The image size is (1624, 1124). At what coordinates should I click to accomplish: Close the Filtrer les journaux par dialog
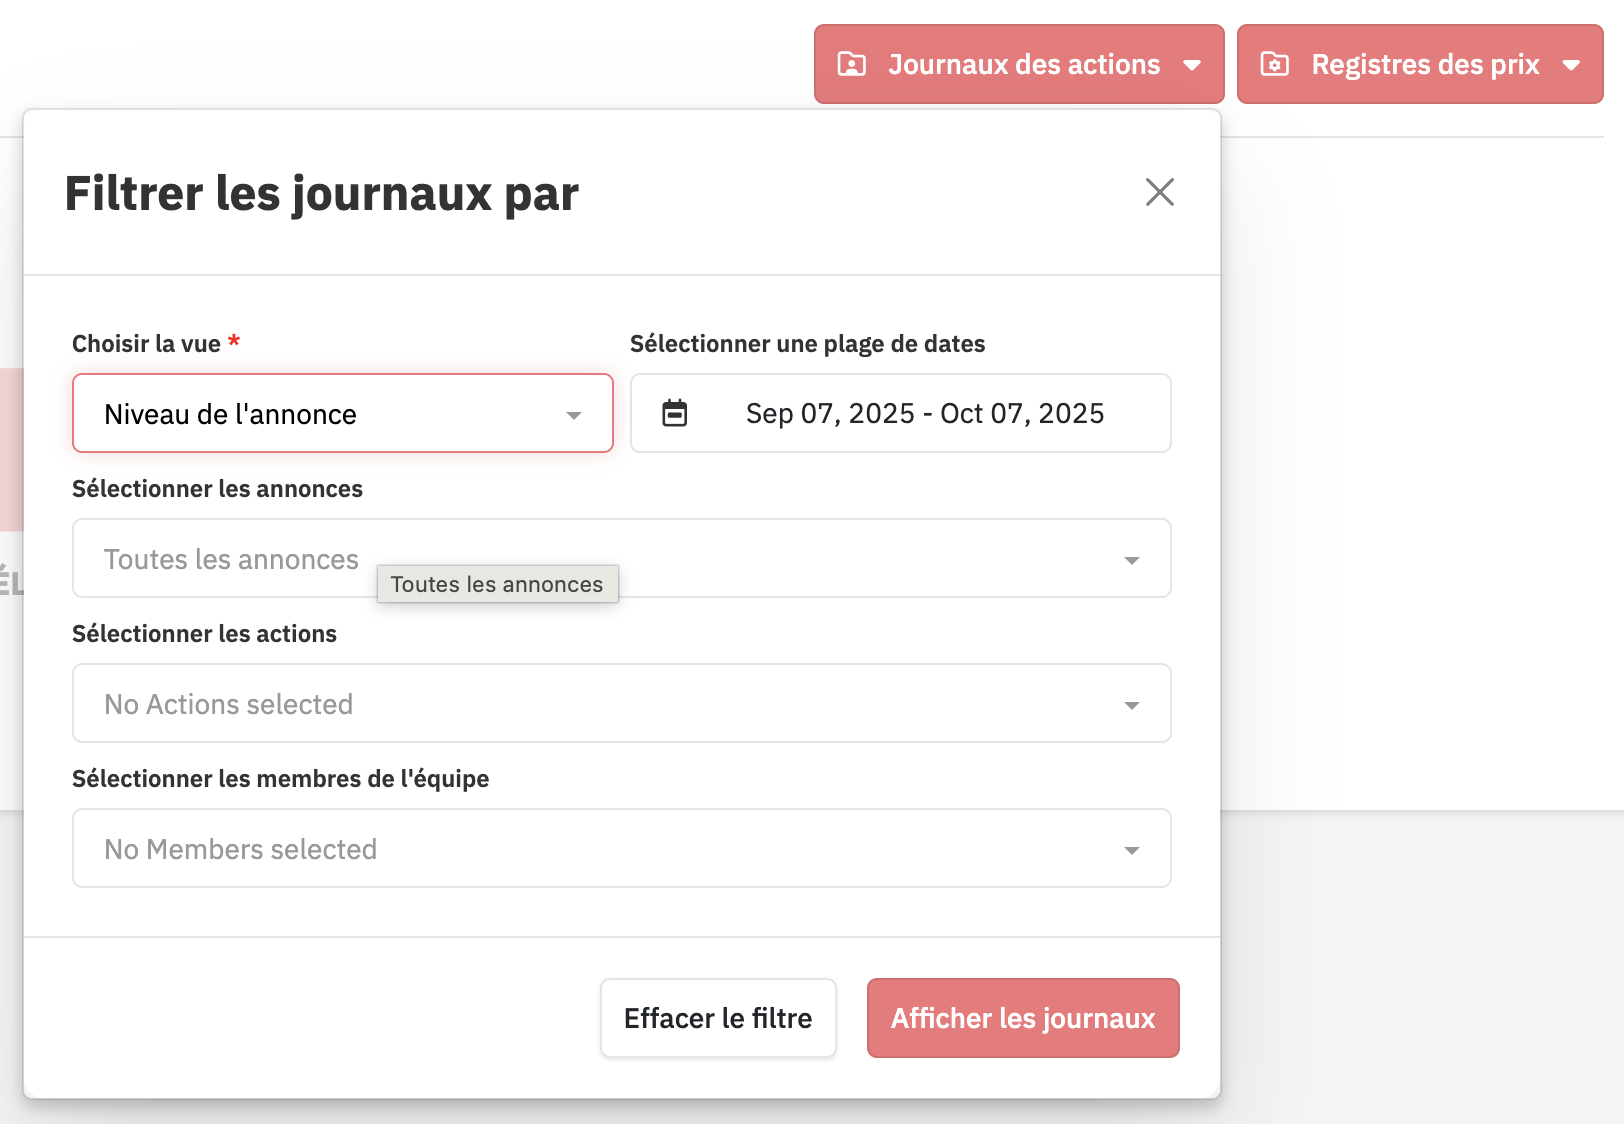click(x=1159, y=192)
